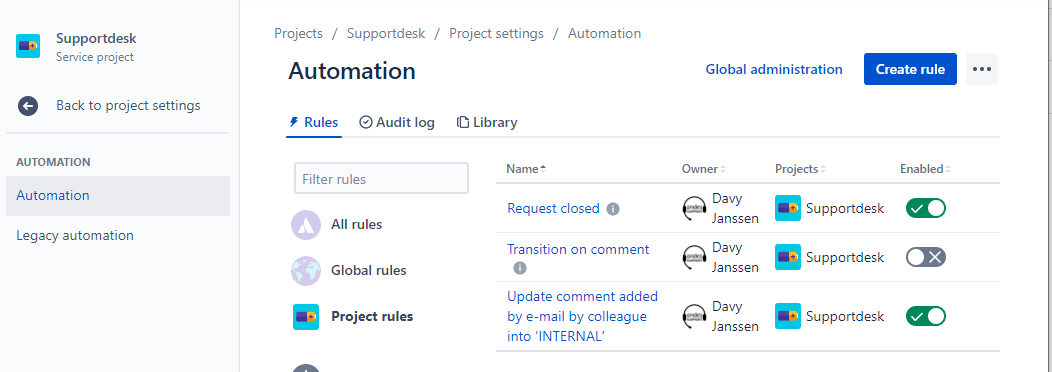
Task: Click Davy Janssen avatar in Transition on comment row
Action: (694, 257)
